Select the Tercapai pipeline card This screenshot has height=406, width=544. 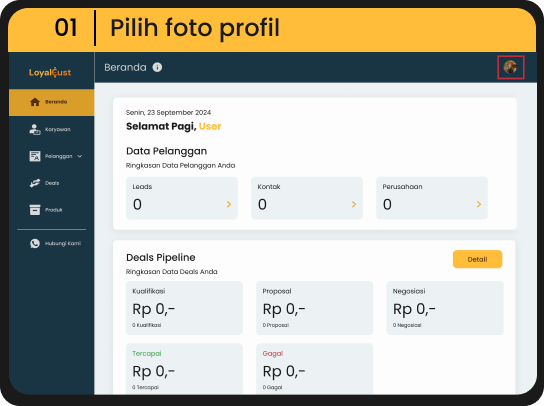click(x=184, y=369)
